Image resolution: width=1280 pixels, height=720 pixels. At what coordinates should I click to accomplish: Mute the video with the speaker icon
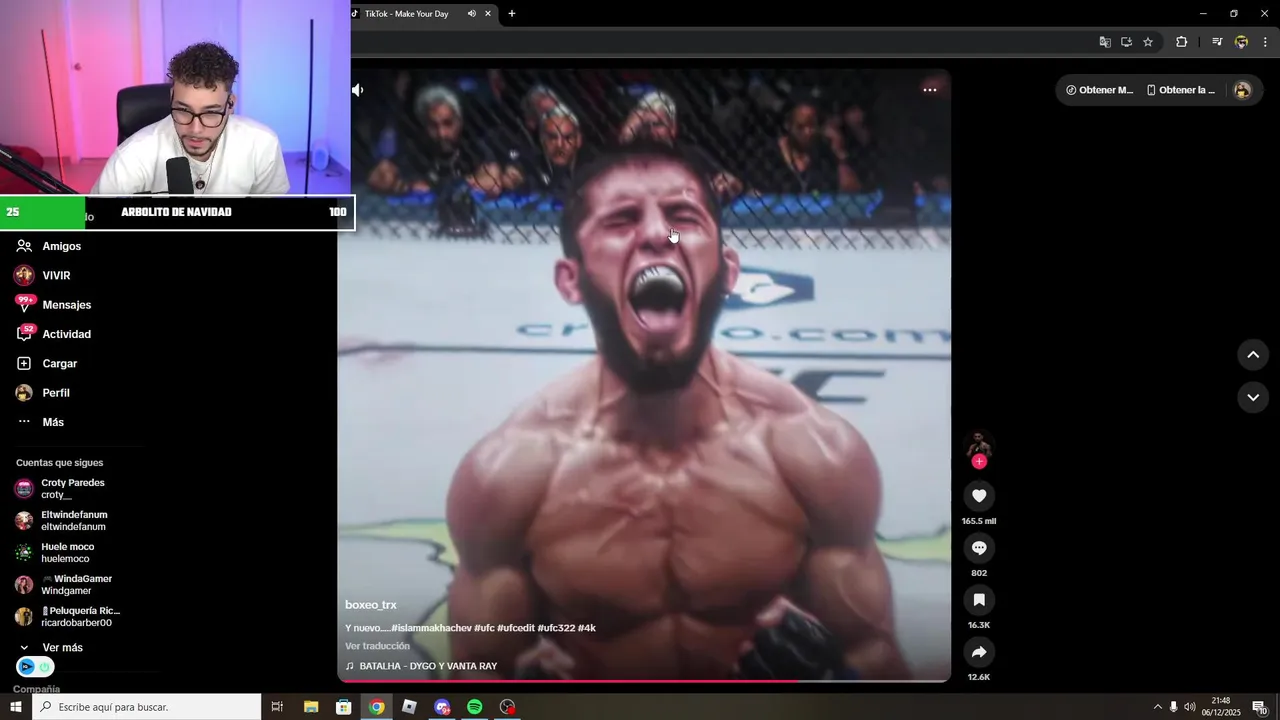click(358, 90)
